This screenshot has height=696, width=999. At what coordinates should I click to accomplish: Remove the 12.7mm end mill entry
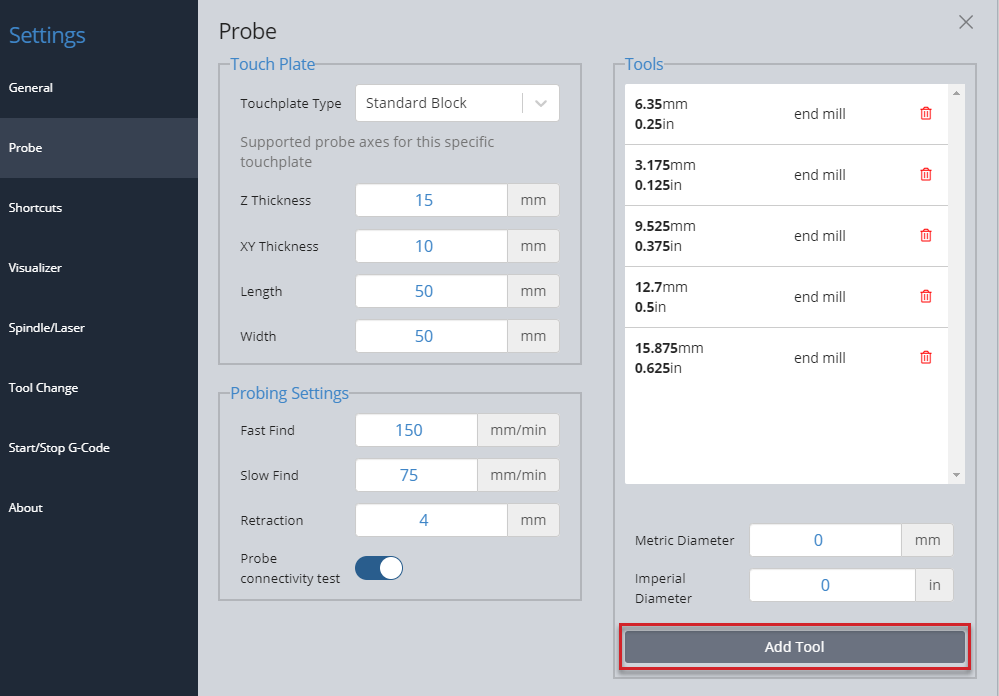926,296
